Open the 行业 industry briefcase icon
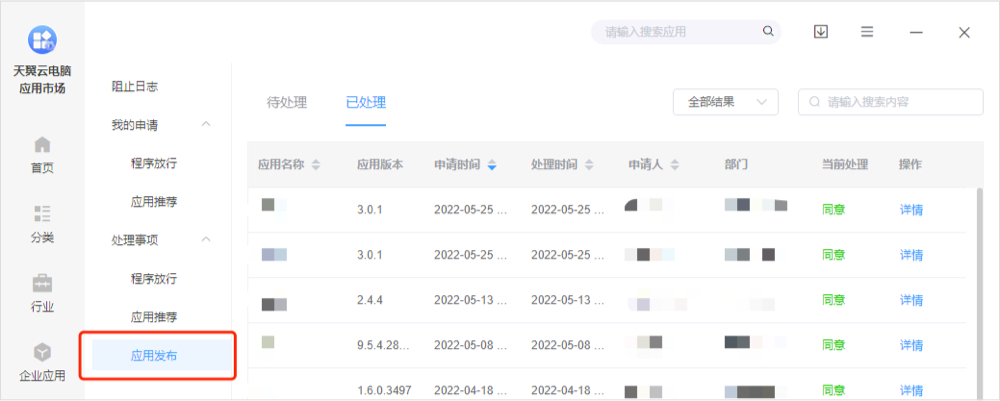This screenshot has width=1000, height=401. click(42, 283)
